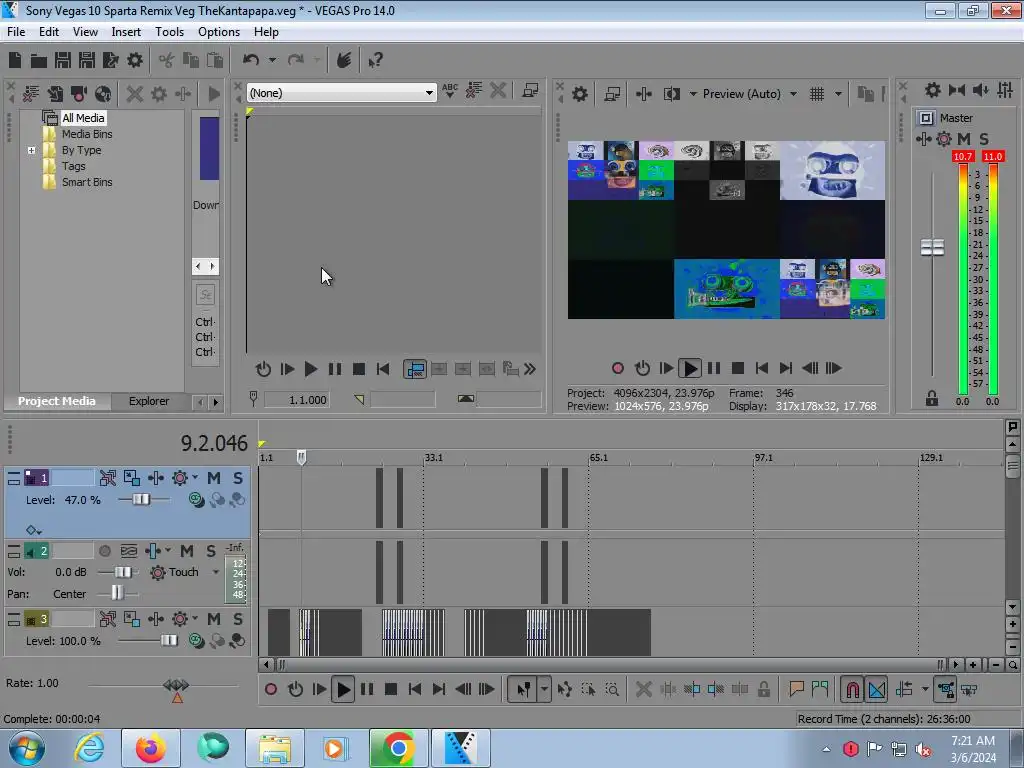Stop playback in the timeline transport

(391, 689)
